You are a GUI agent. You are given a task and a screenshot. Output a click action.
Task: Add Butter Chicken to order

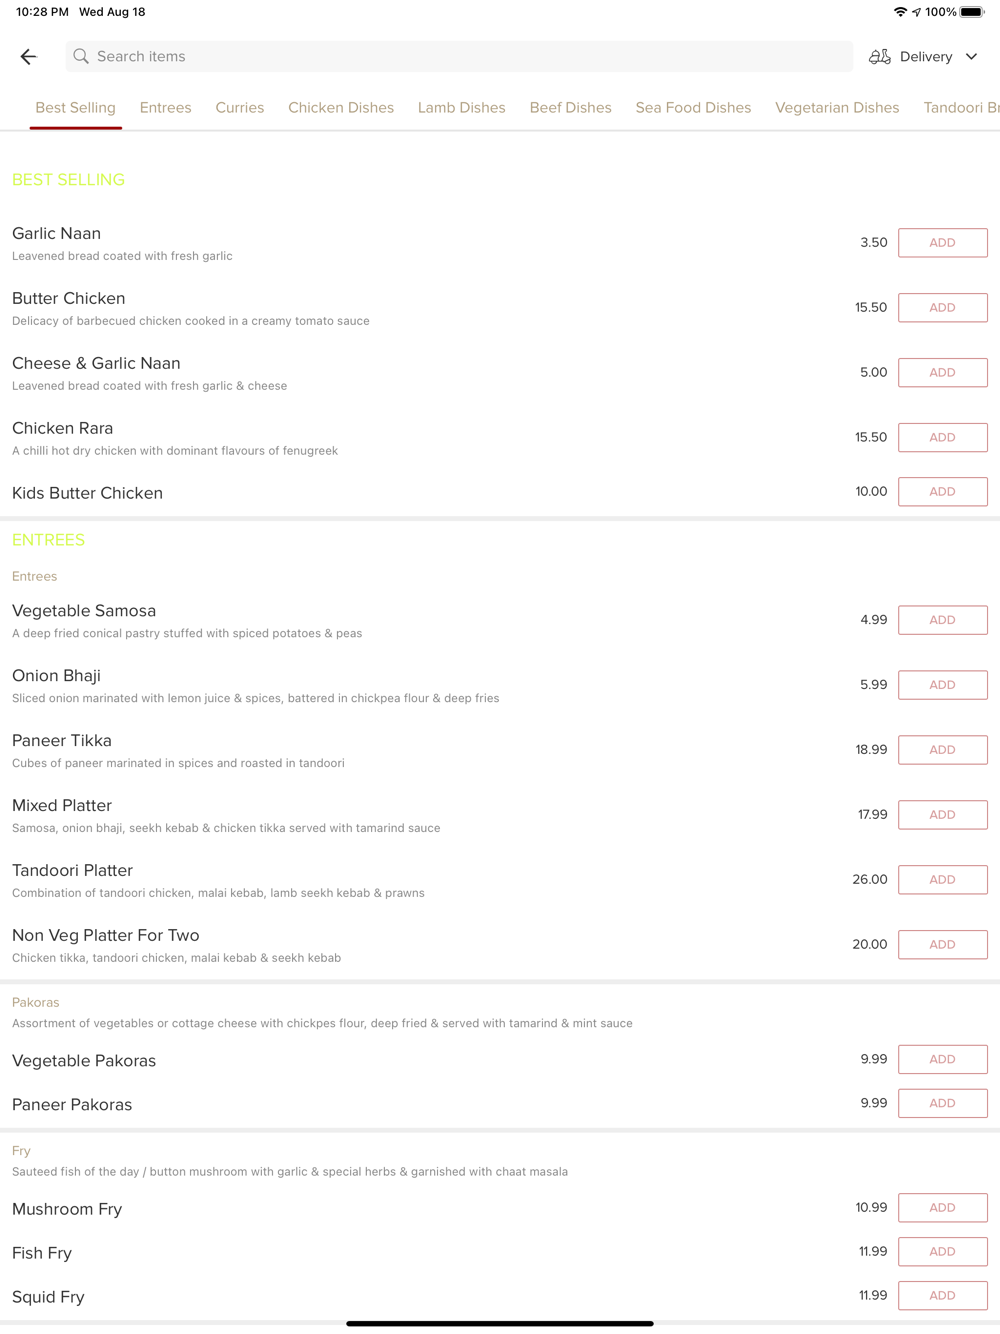[942, 308]
